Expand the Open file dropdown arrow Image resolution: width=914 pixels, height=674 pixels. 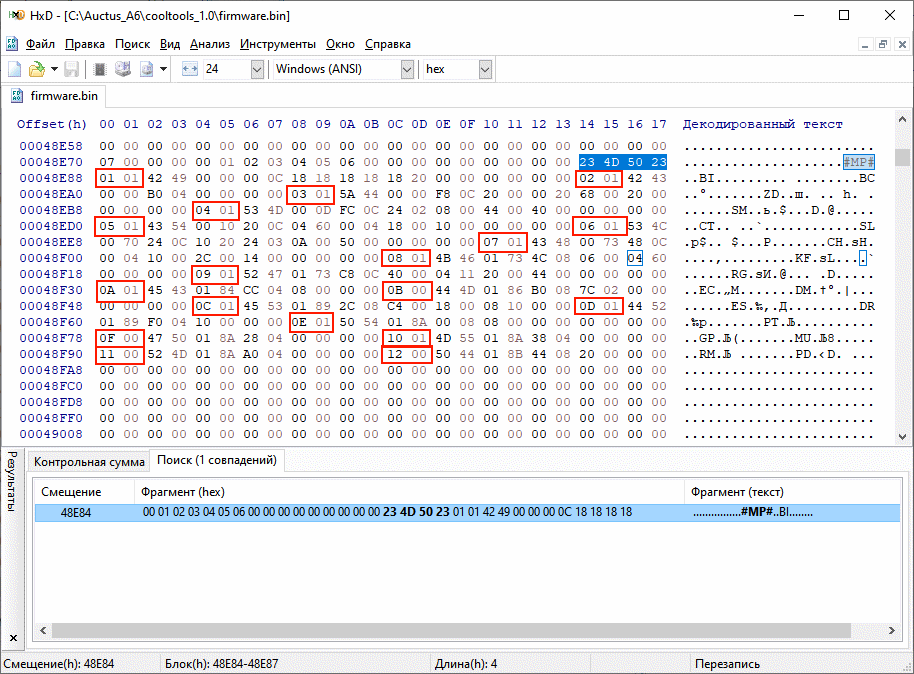pos(54,69)
